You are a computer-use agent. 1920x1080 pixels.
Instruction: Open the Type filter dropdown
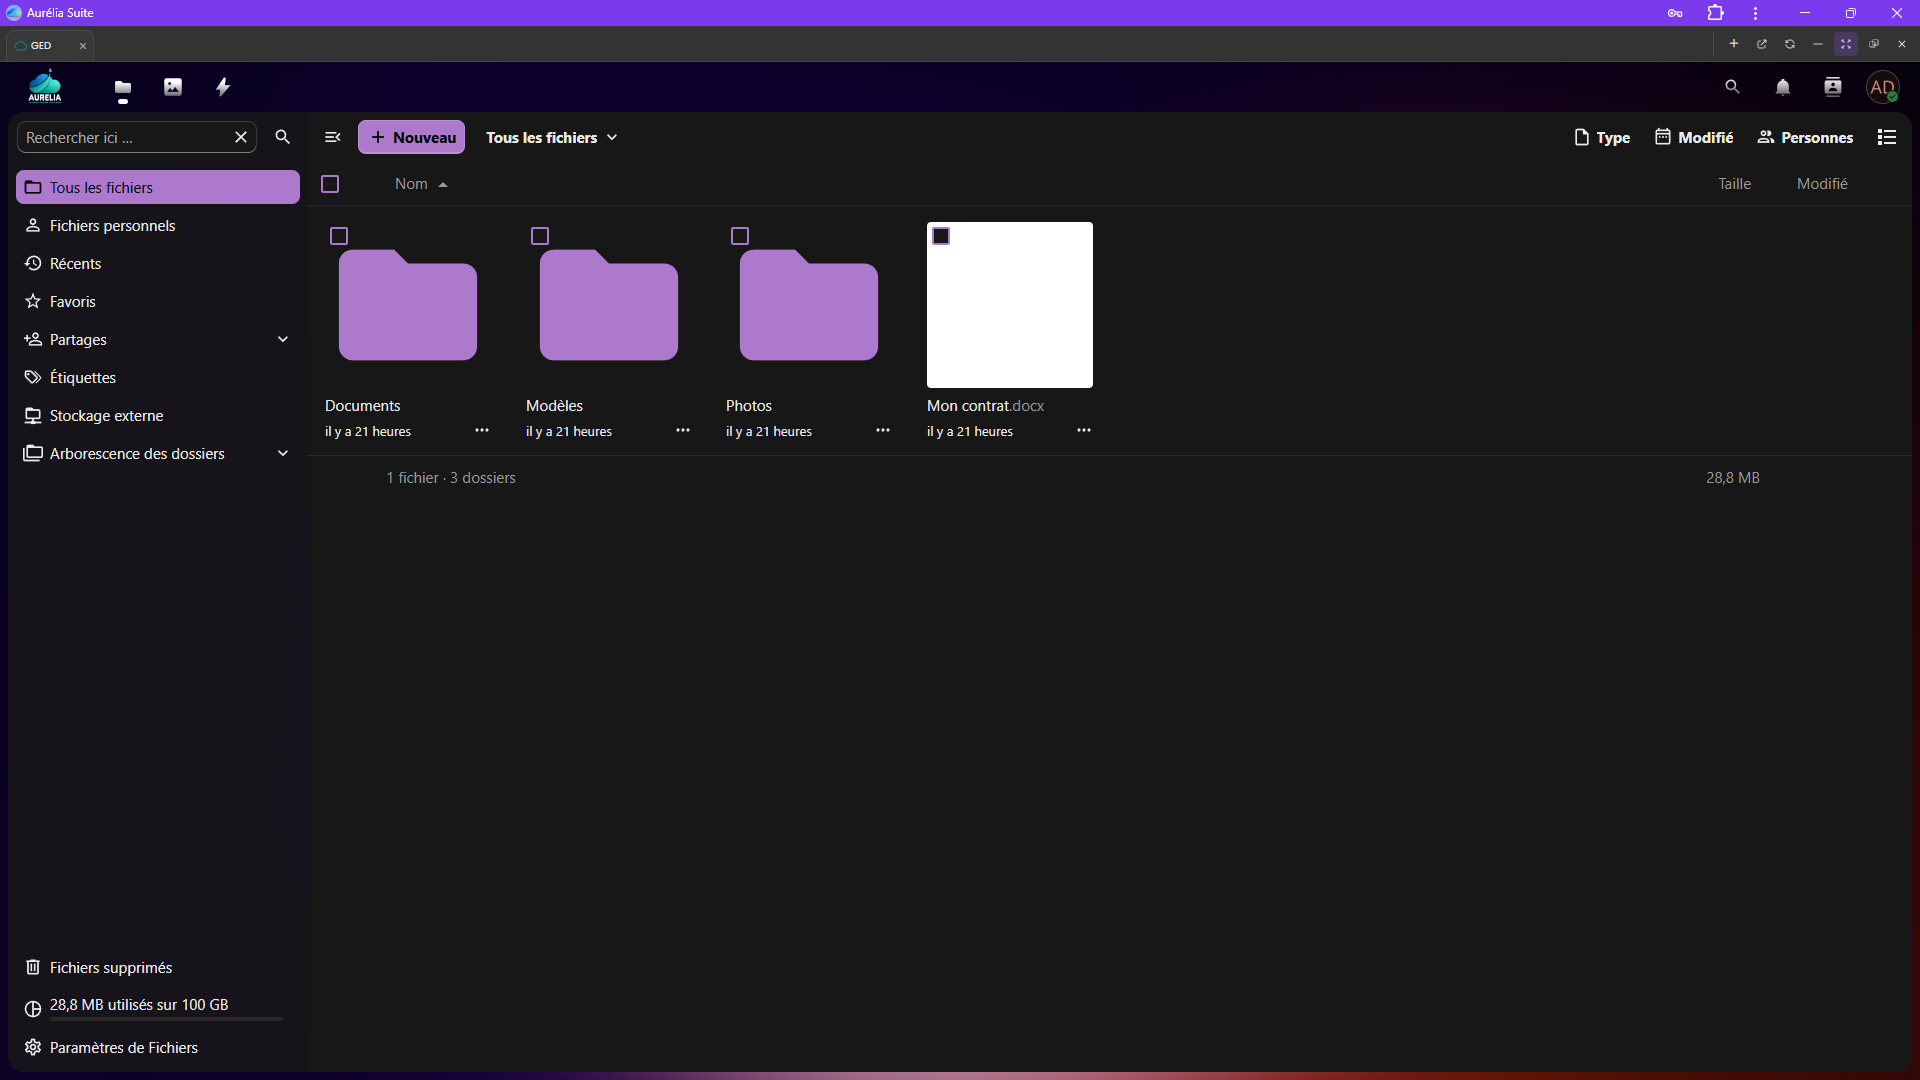[1602, 138]
